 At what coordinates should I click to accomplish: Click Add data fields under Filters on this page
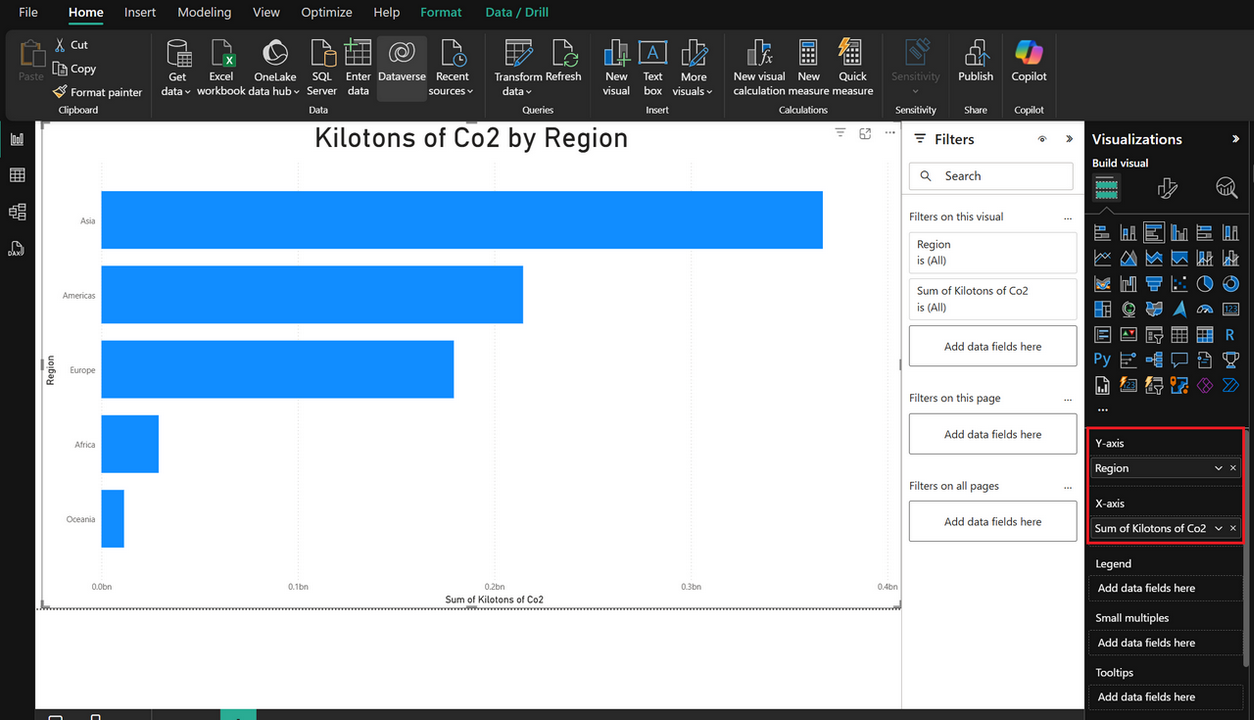click(992, 434)
